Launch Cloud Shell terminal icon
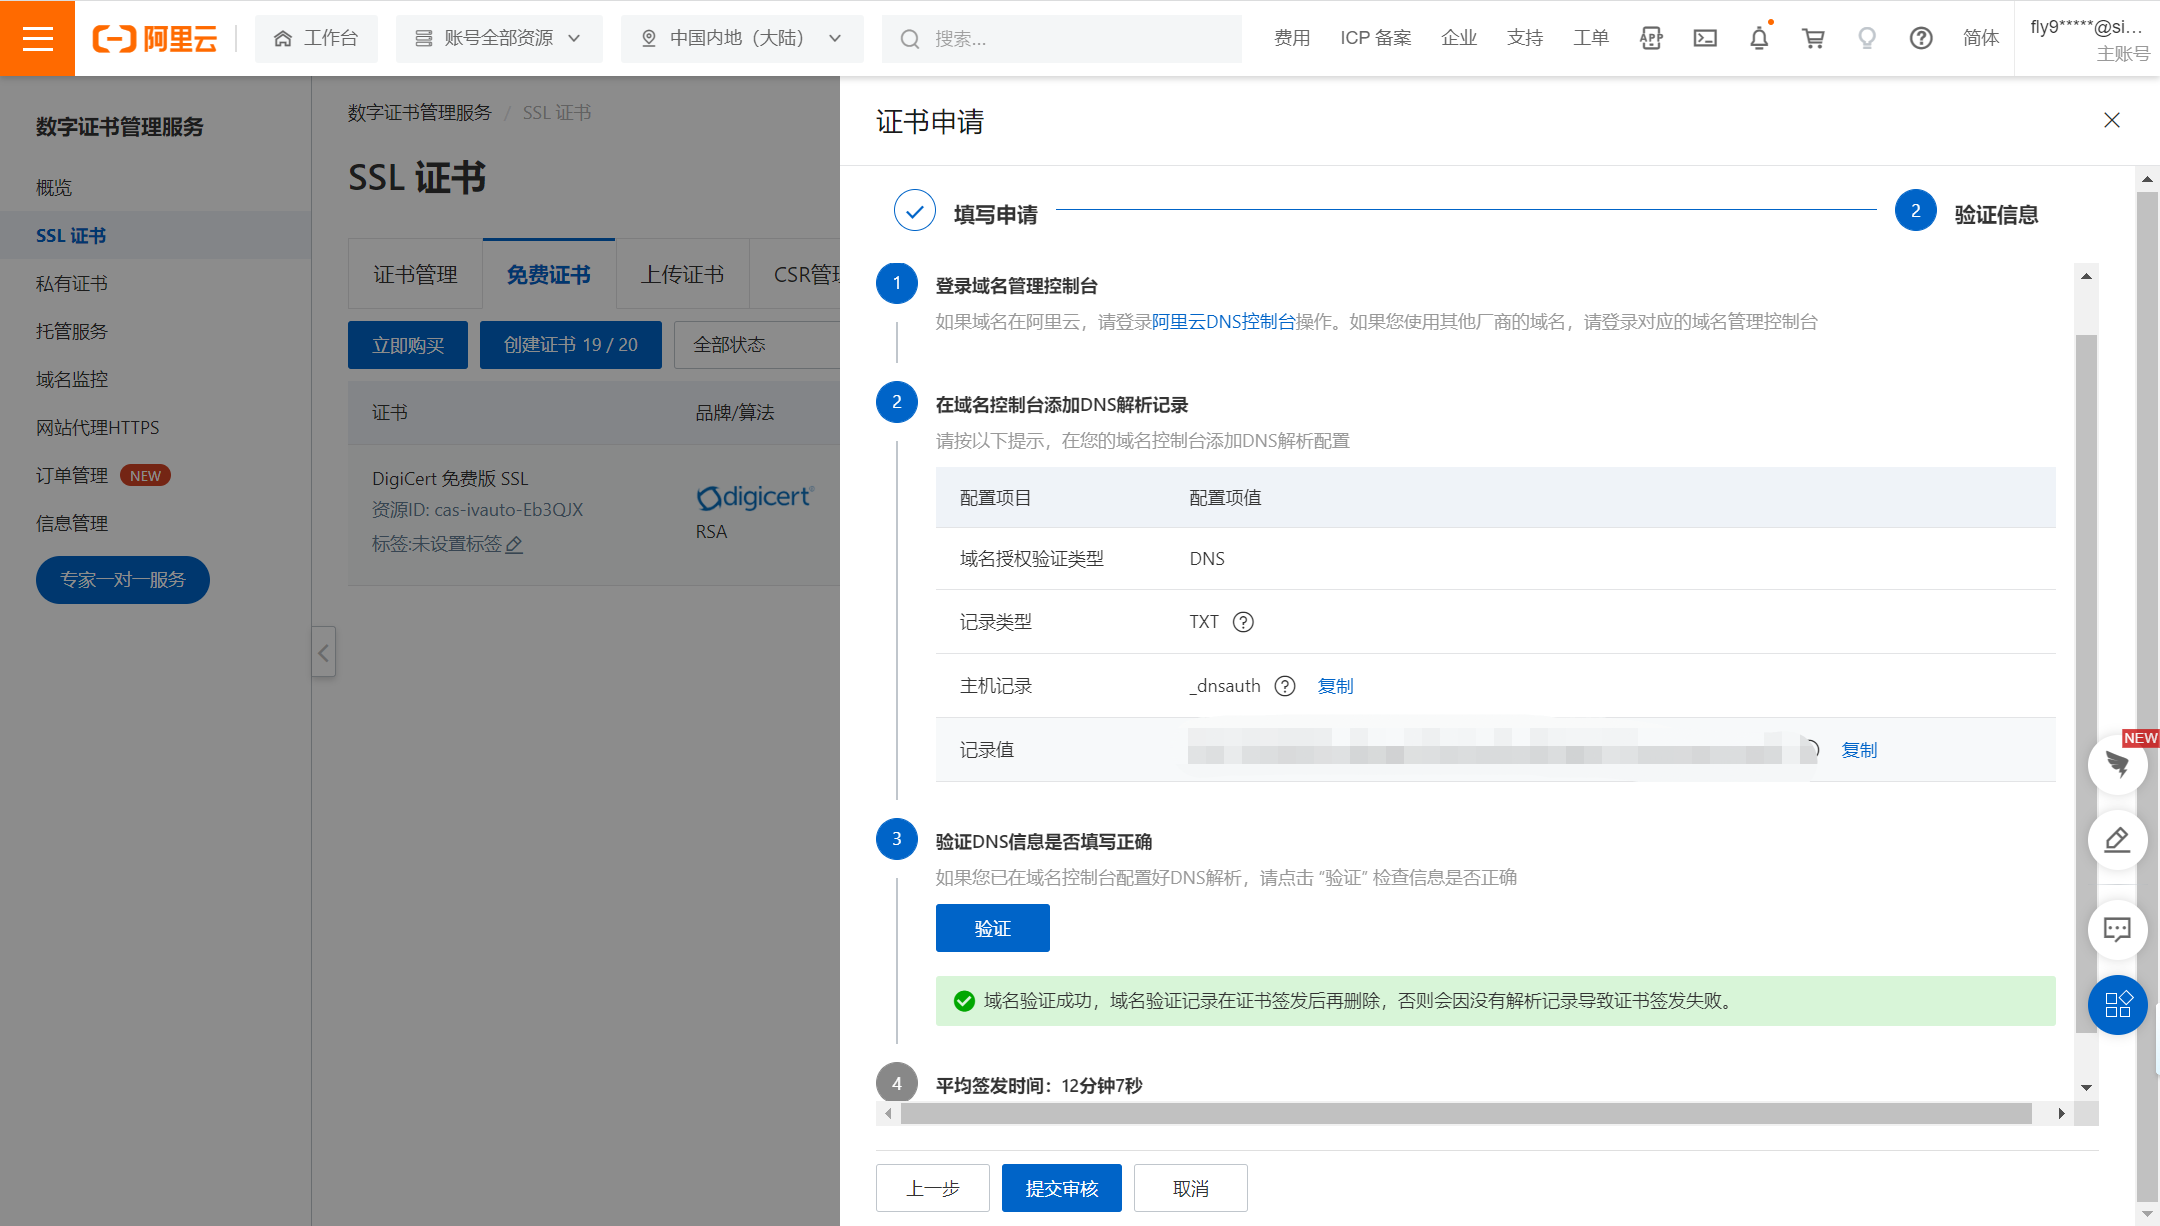 [x=1705, y=38]
